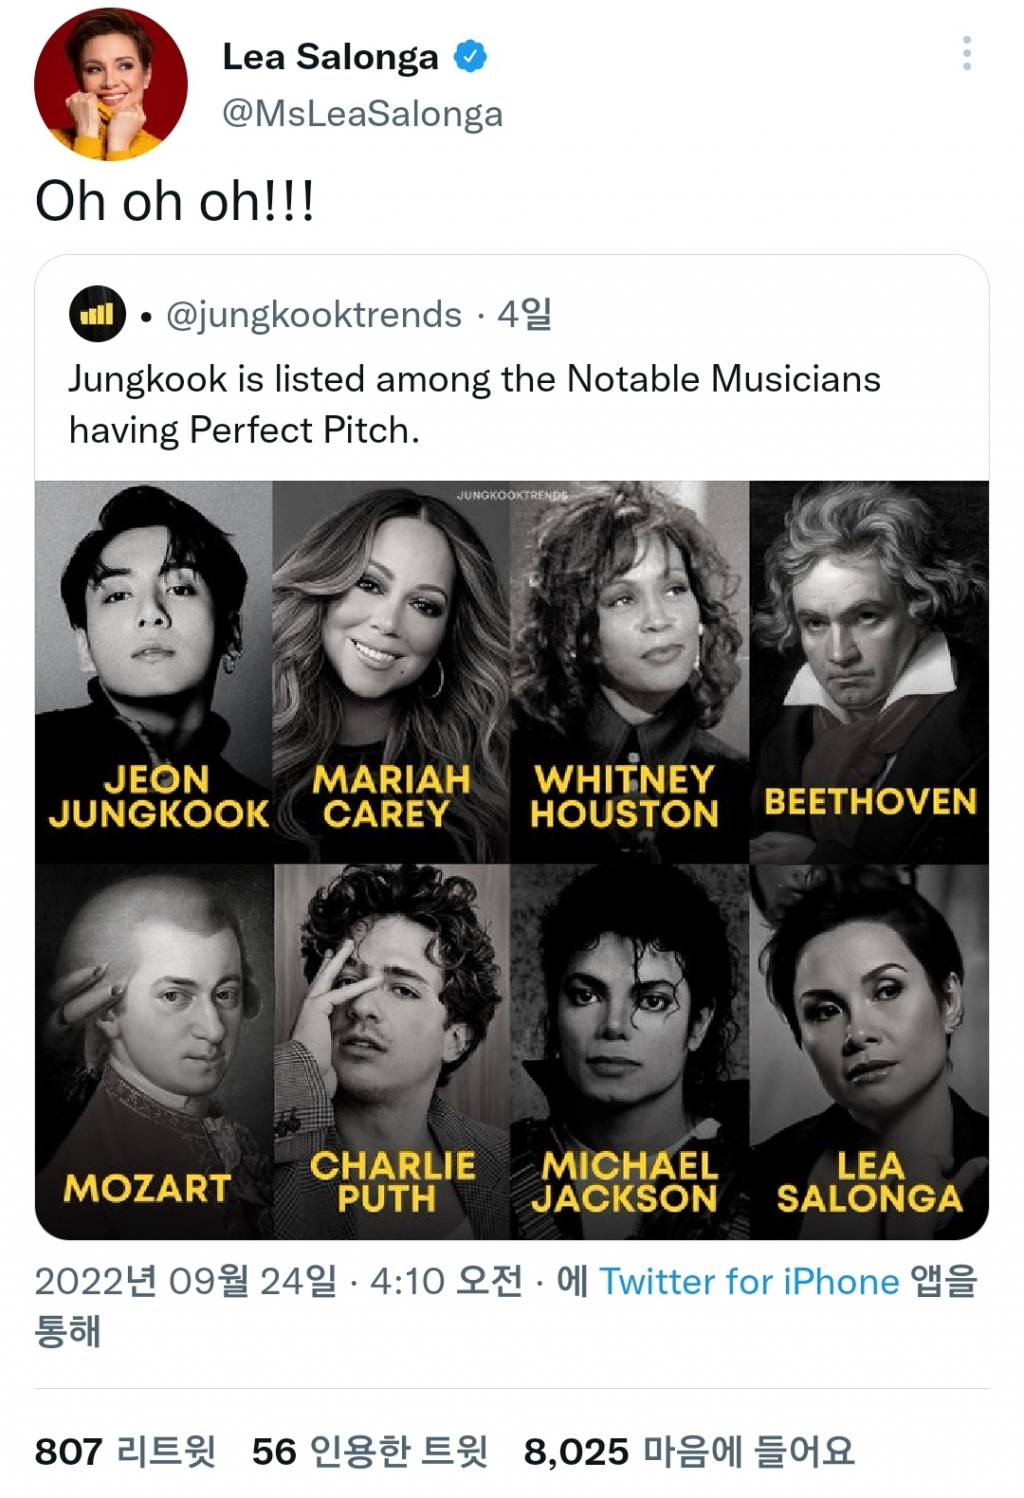The height and width of the screenshot is (1498, 1024).
Task: Click the Twitter for iPhone link
Action: click(x=749, y=1281)
